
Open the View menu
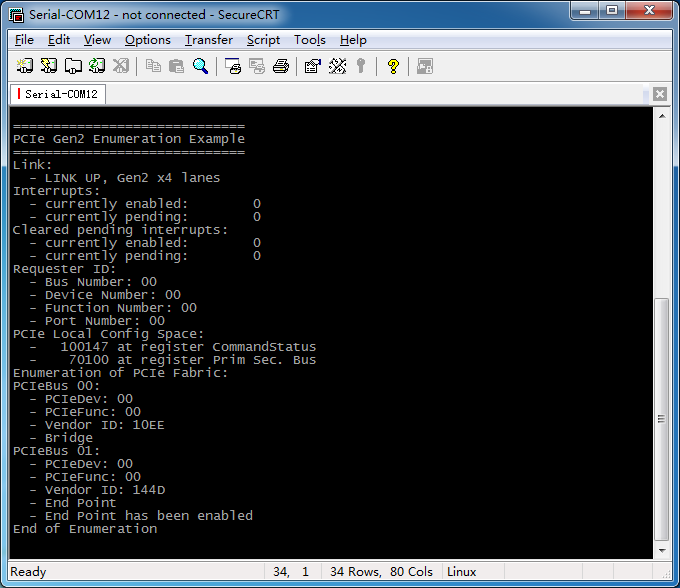tap(97, 40)
